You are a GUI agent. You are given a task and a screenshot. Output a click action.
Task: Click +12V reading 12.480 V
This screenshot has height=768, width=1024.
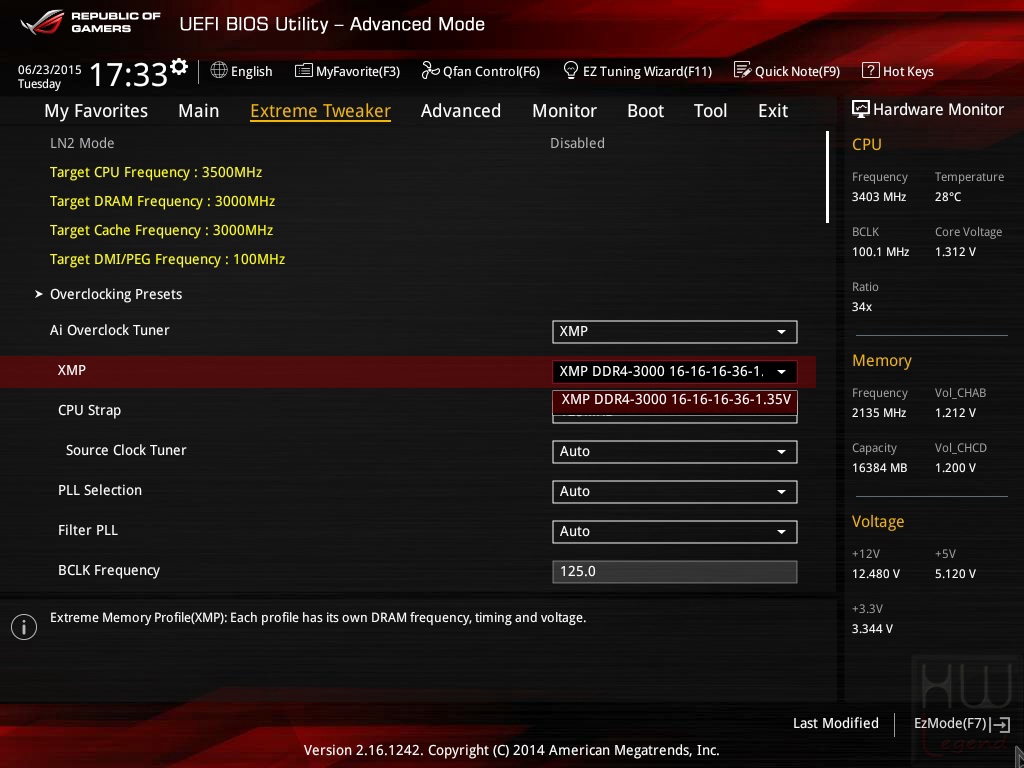point(875,573)
